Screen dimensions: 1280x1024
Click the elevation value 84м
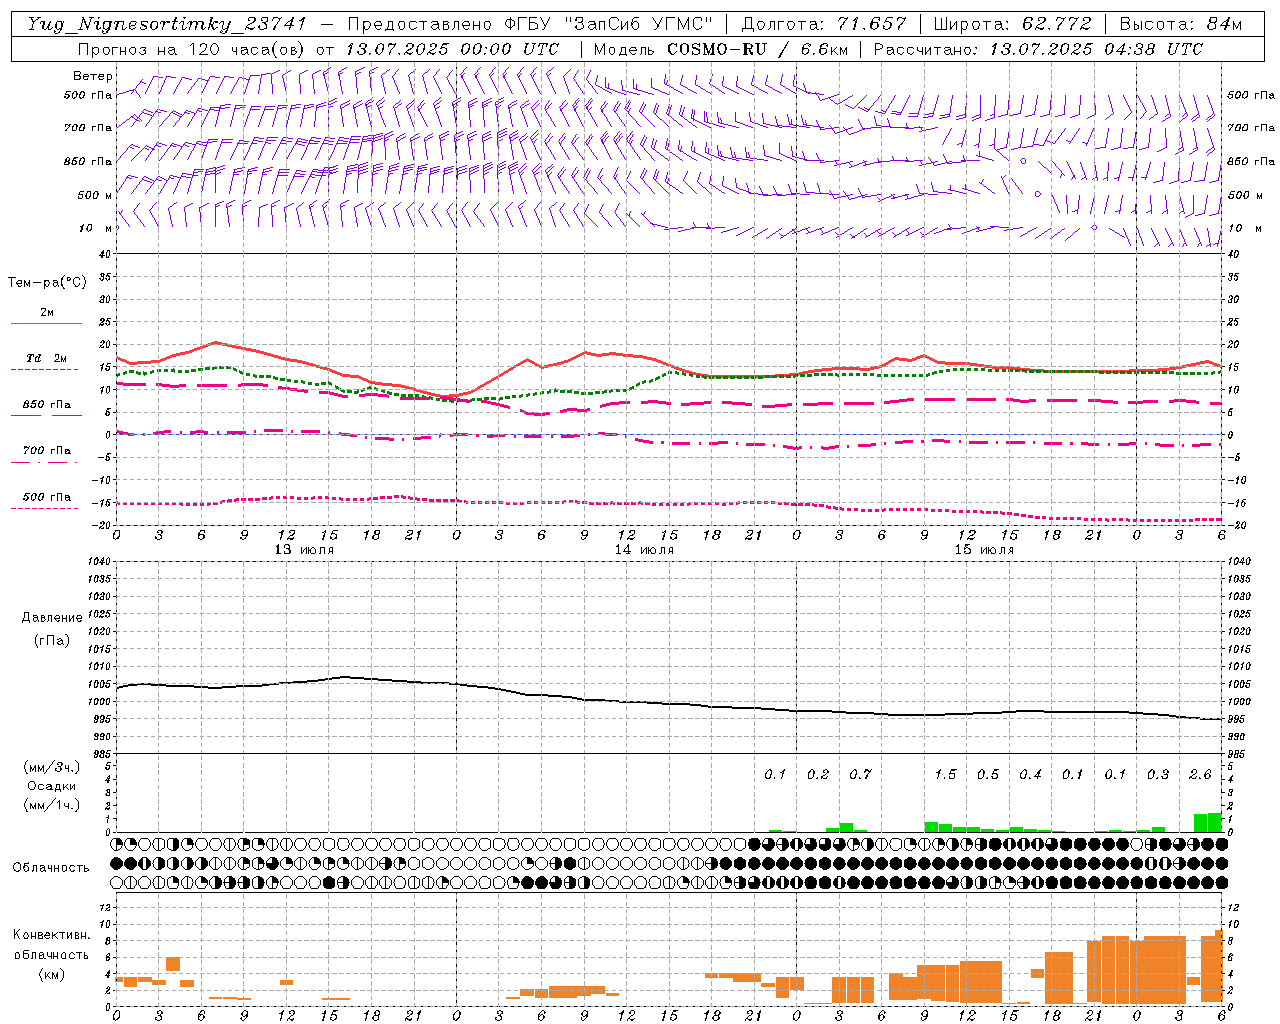coord(1224,24)
